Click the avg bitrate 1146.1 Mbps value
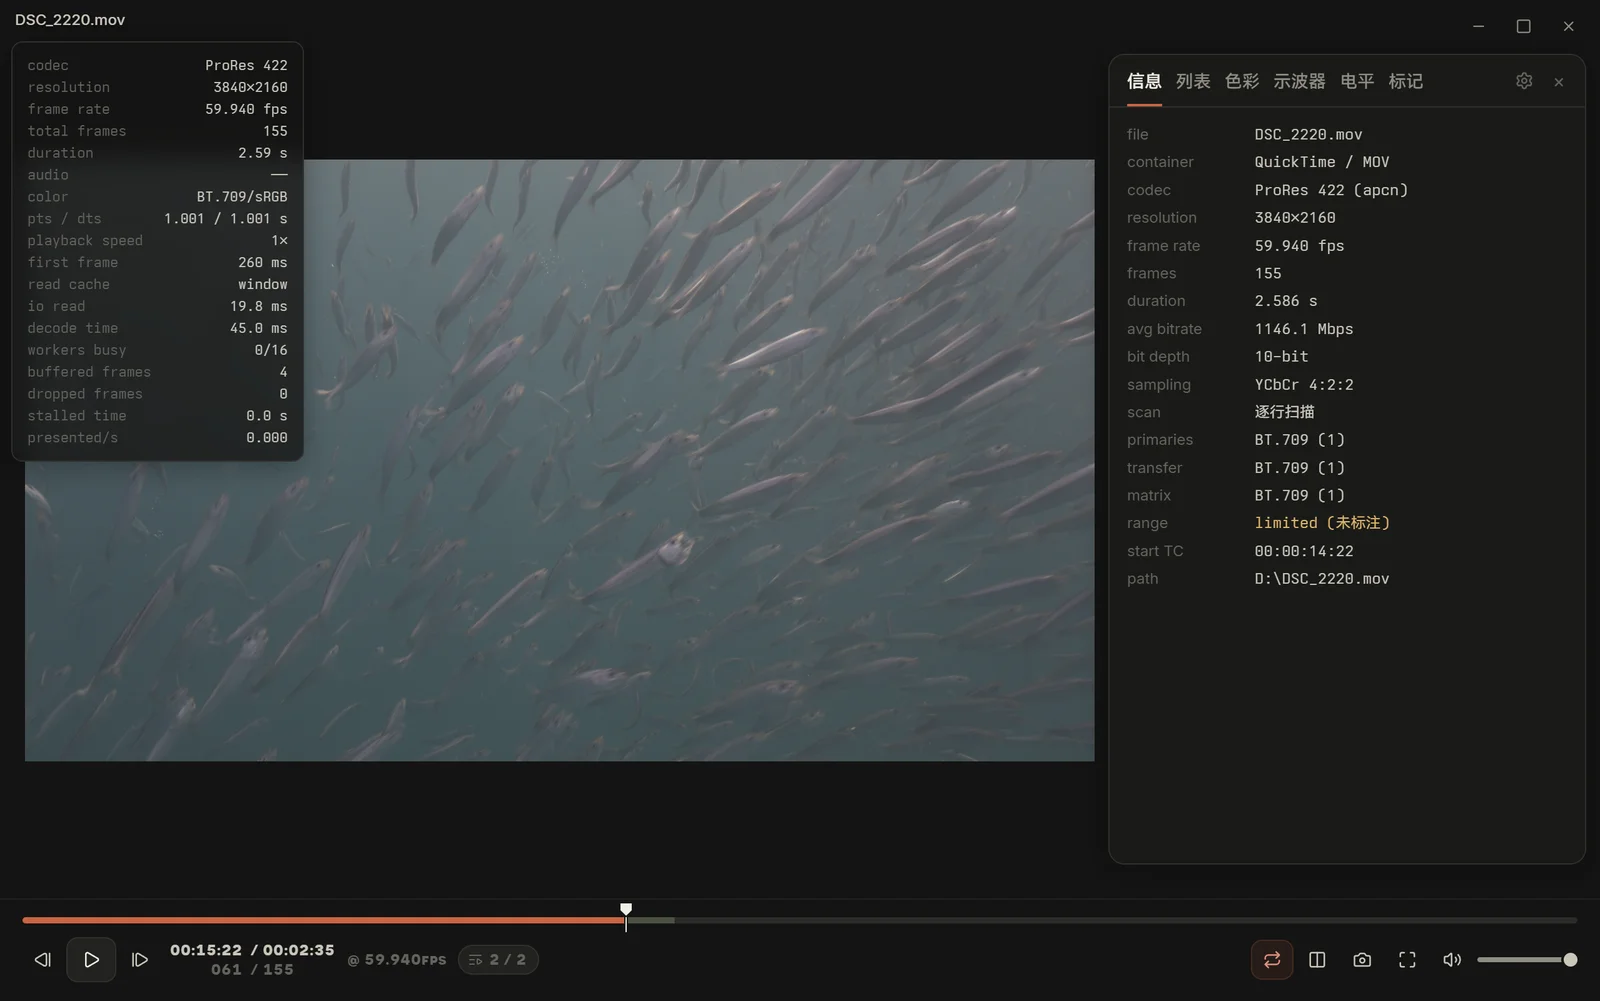Screen dimensions: 1600x1001 click(x=1304, y=329)
